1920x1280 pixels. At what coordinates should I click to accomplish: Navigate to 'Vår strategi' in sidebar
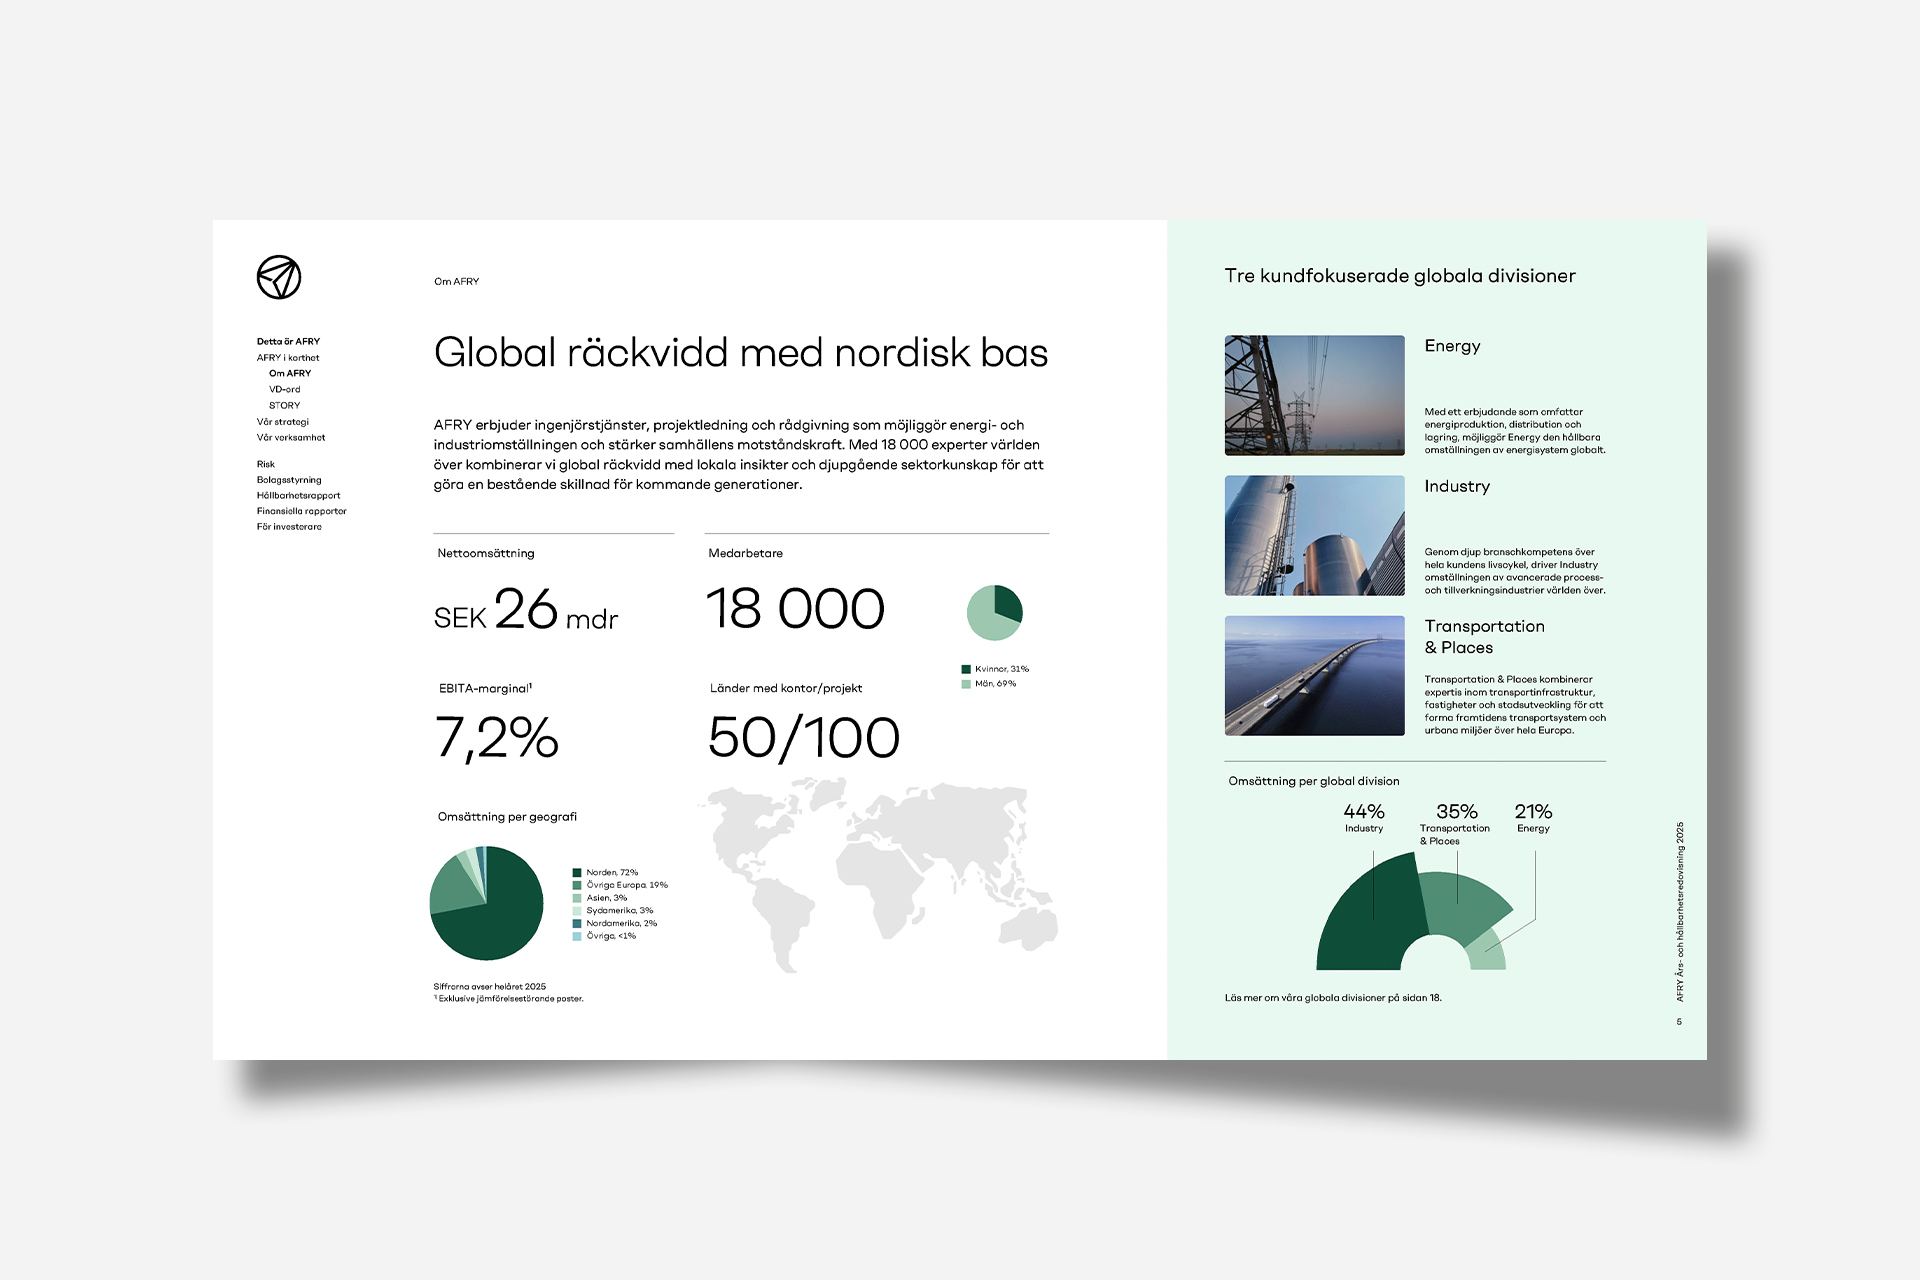pos(283,422)
